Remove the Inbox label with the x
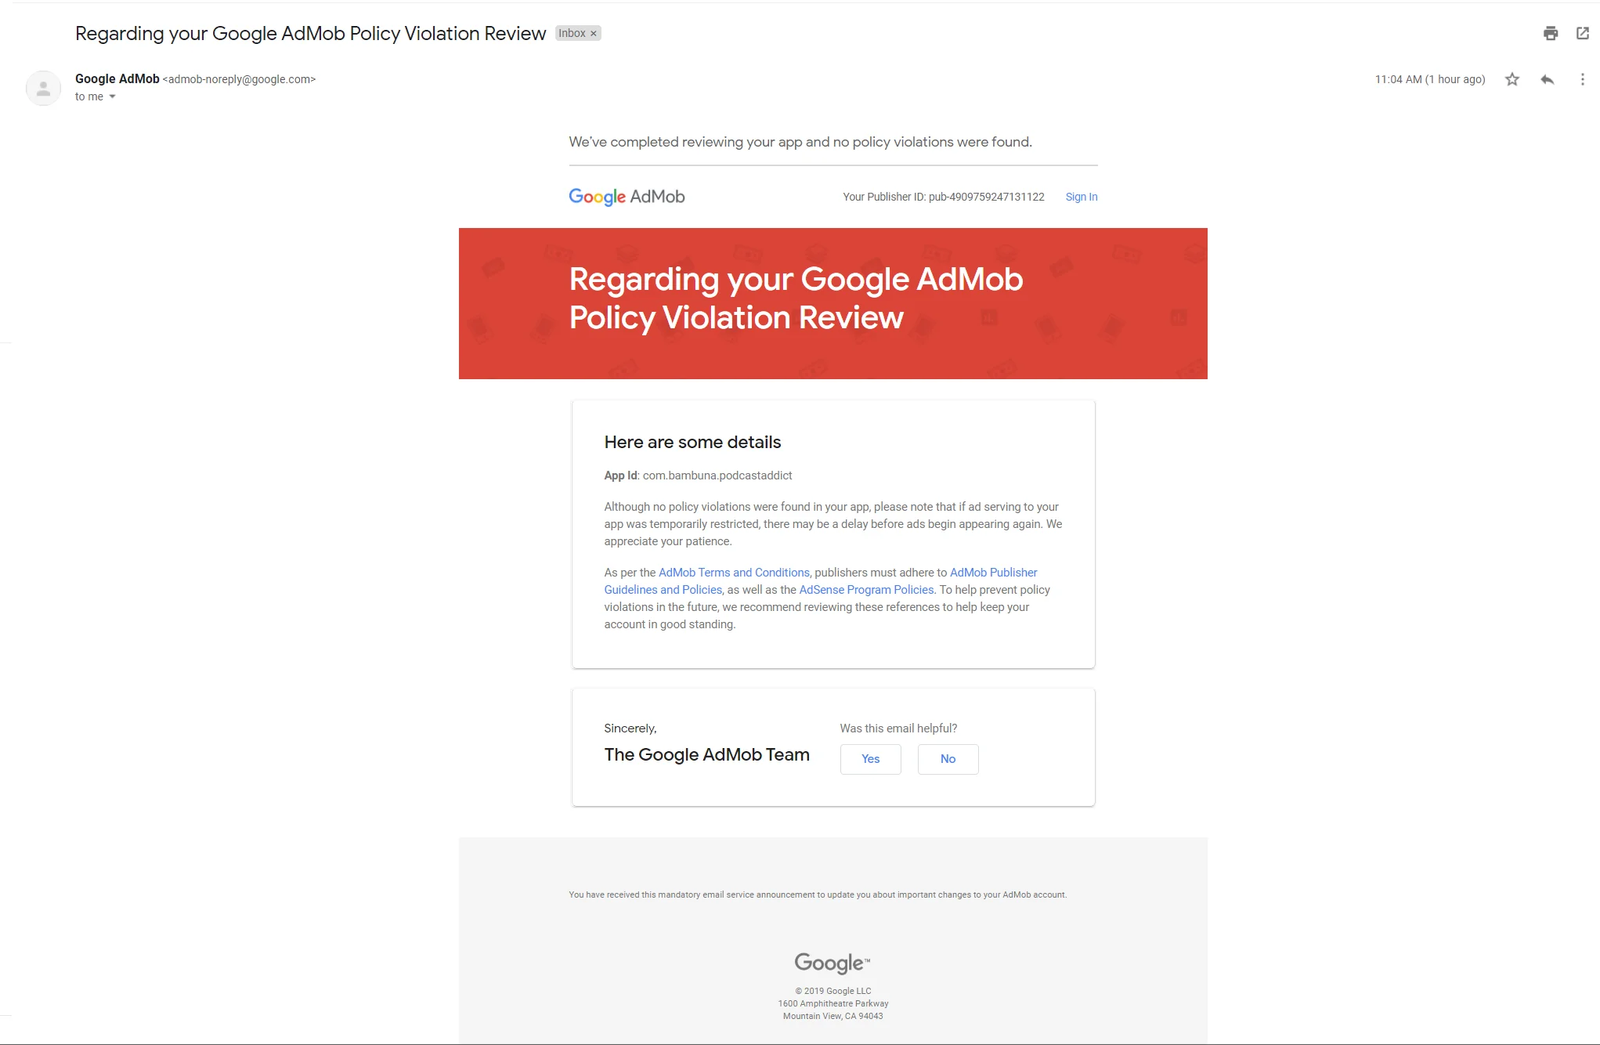Screen dimensions: 1600x1045 point(593,34)
